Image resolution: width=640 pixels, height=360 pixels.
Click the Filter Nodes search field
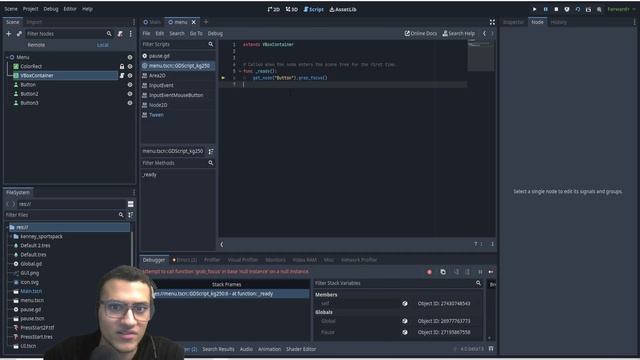click(x=69, y=33)
